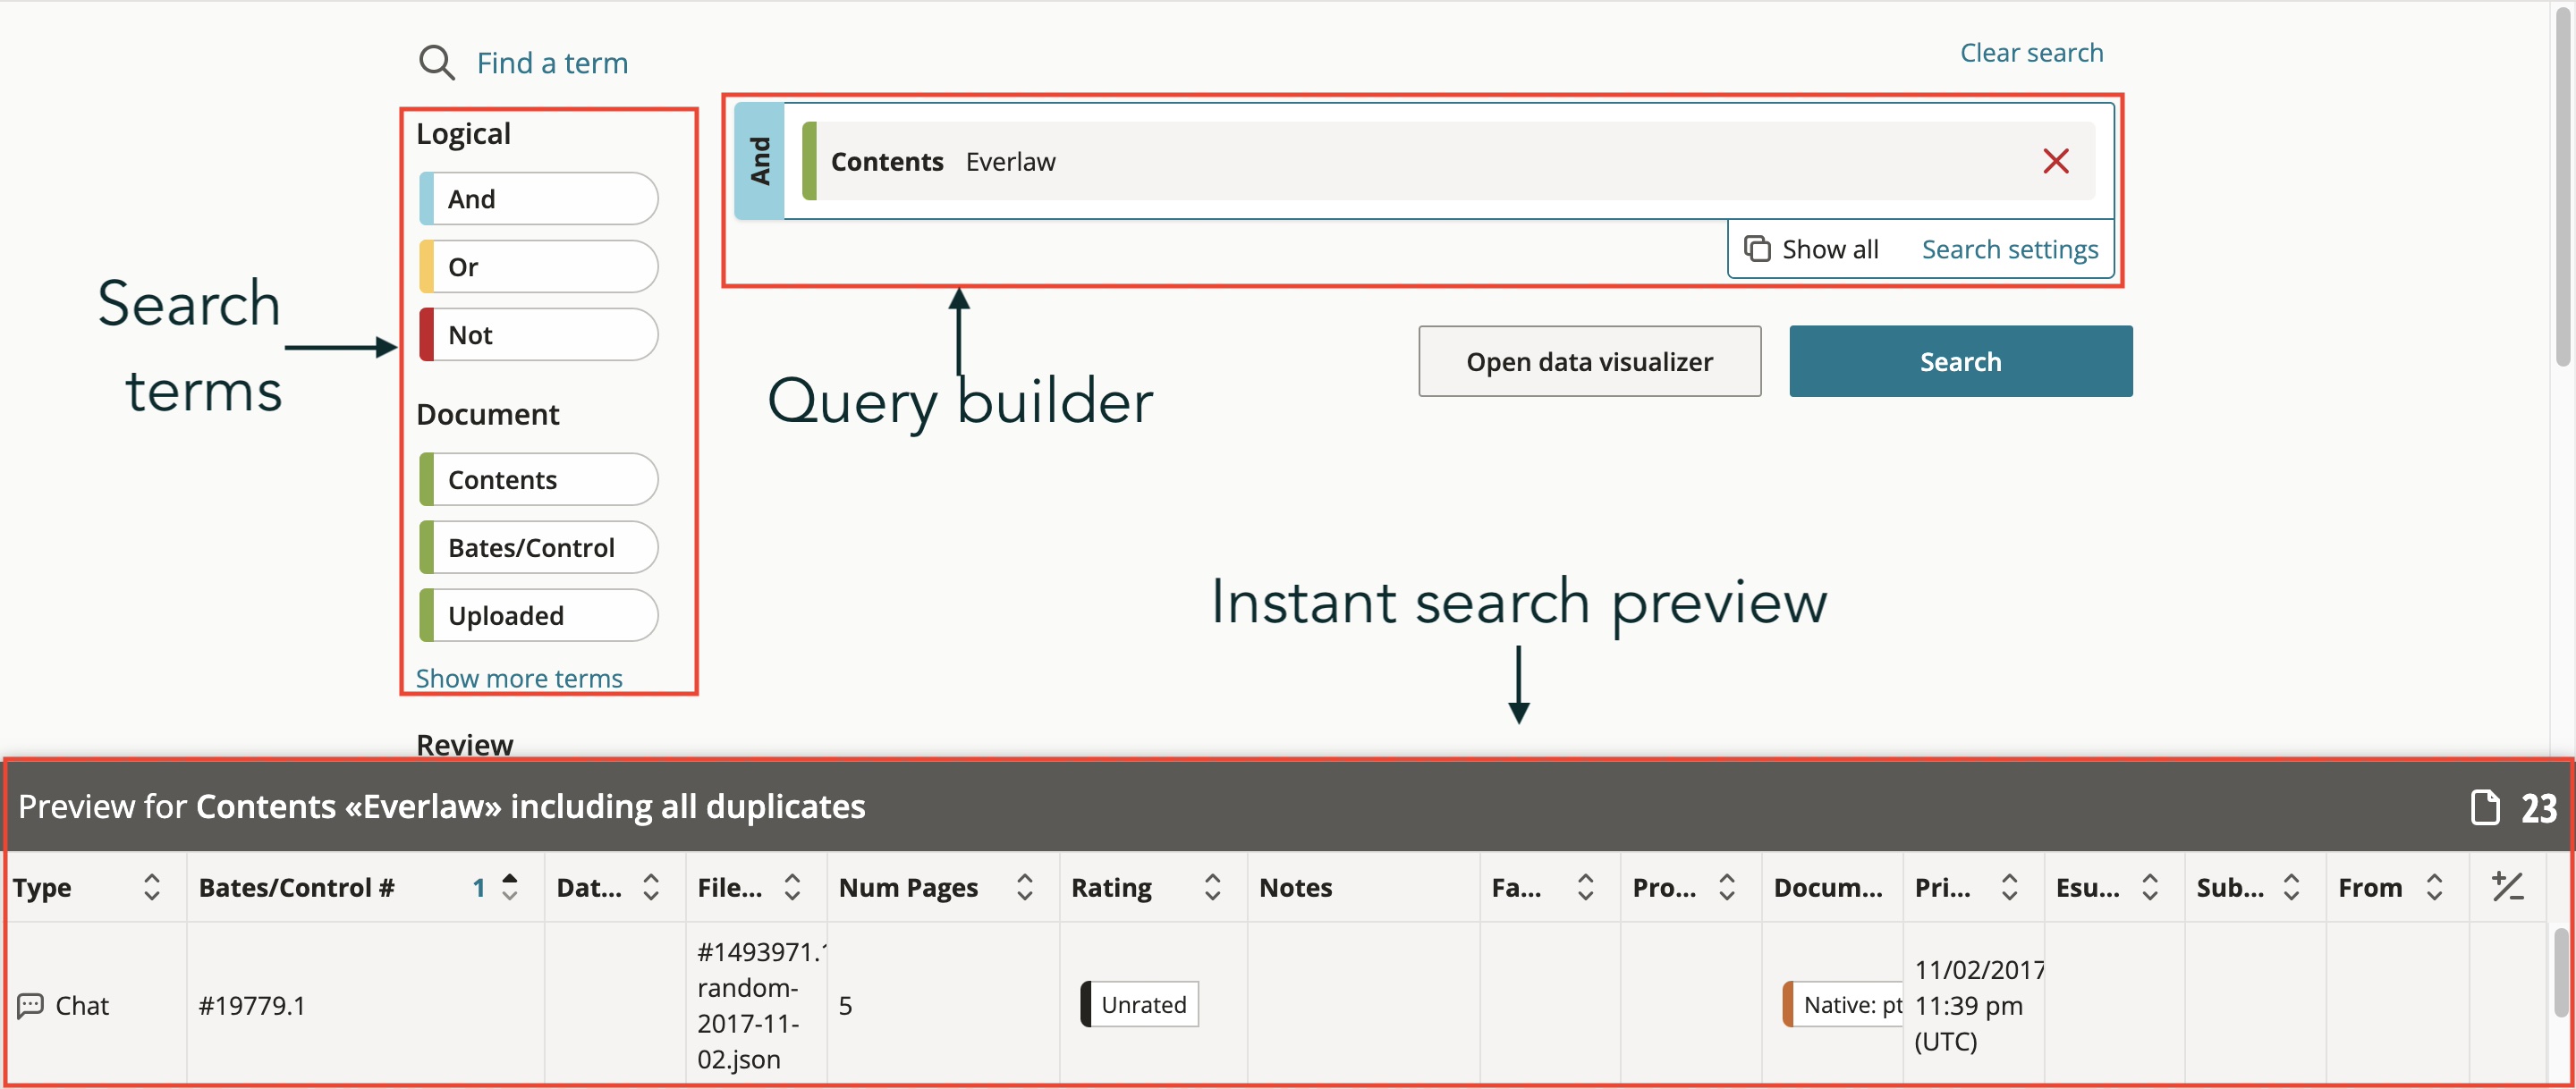Open Search settings options

(2009, 248)
